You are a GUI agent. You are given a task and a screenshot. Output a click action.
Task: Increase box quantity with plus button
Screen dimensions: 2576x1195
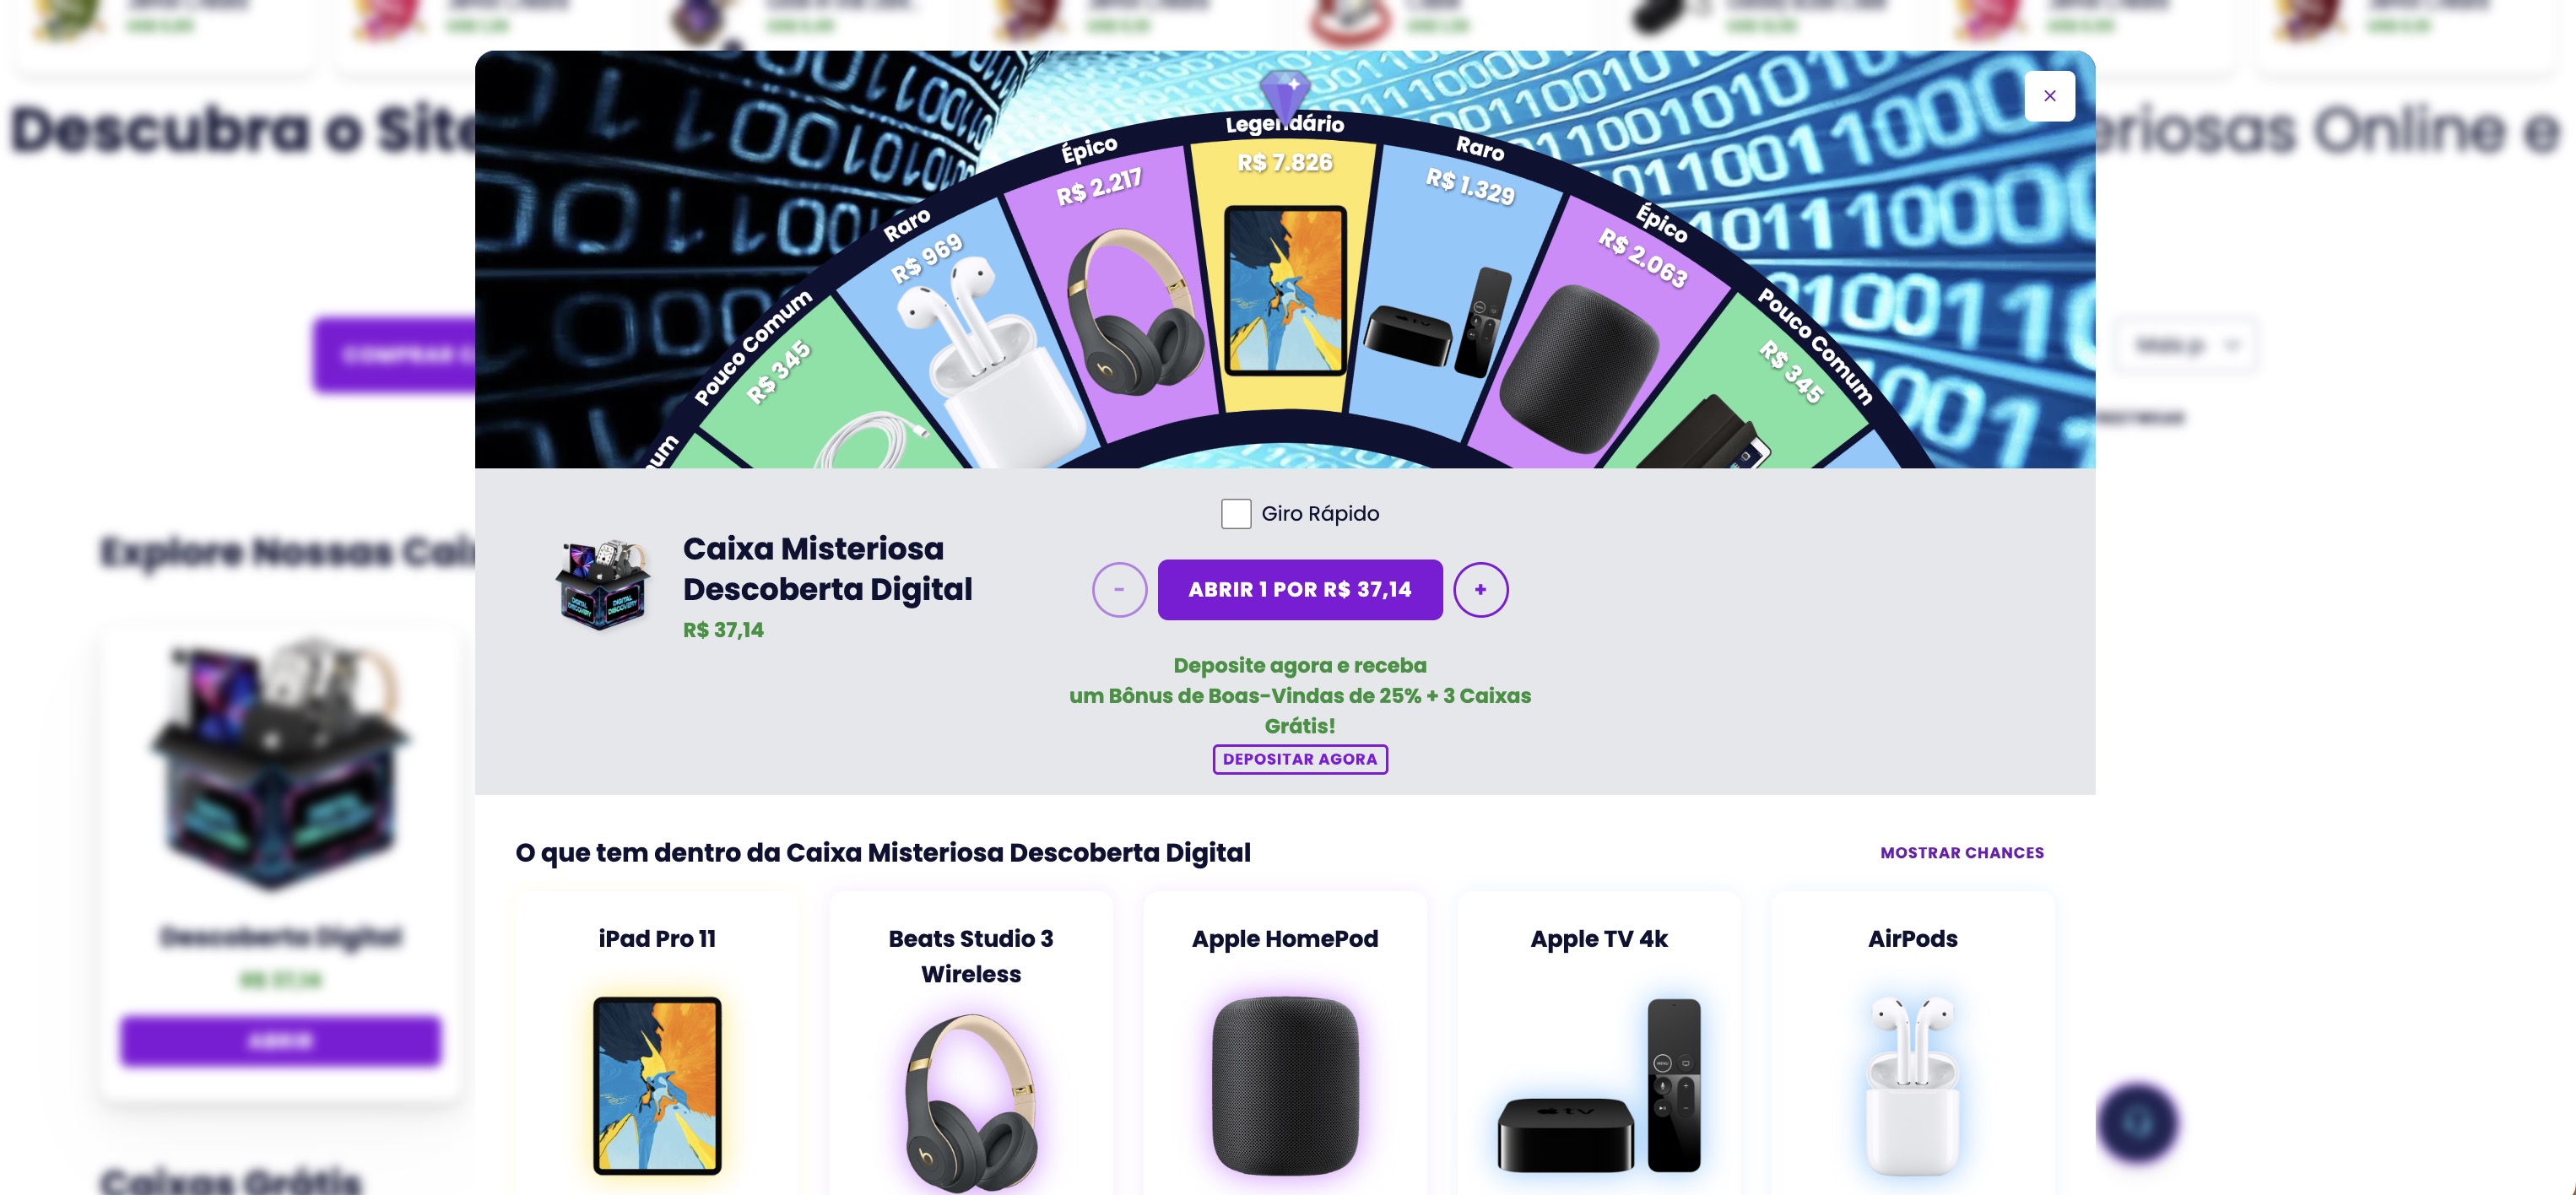click(x=1480, y=590)
